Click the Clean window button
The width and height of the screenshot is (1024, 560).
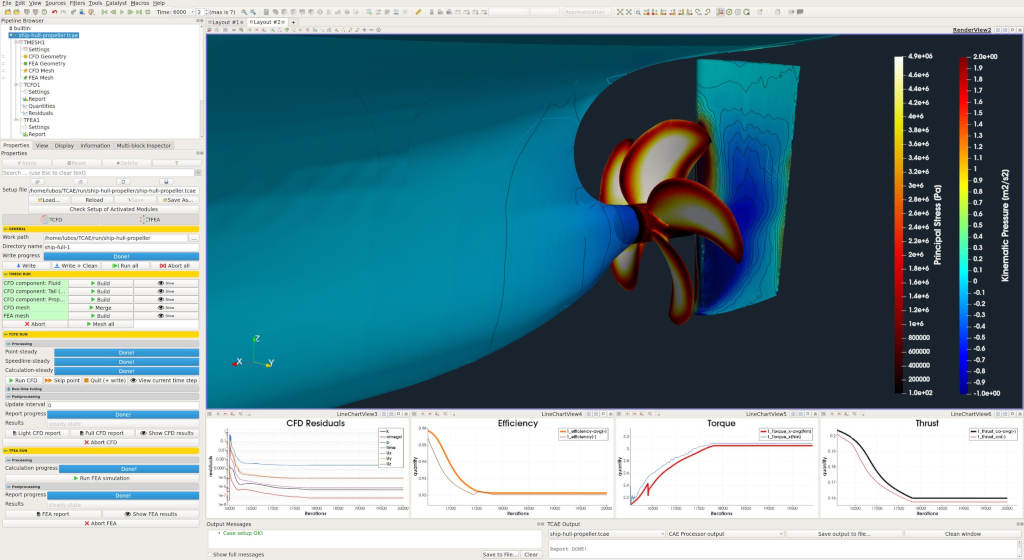pos(963,534)
